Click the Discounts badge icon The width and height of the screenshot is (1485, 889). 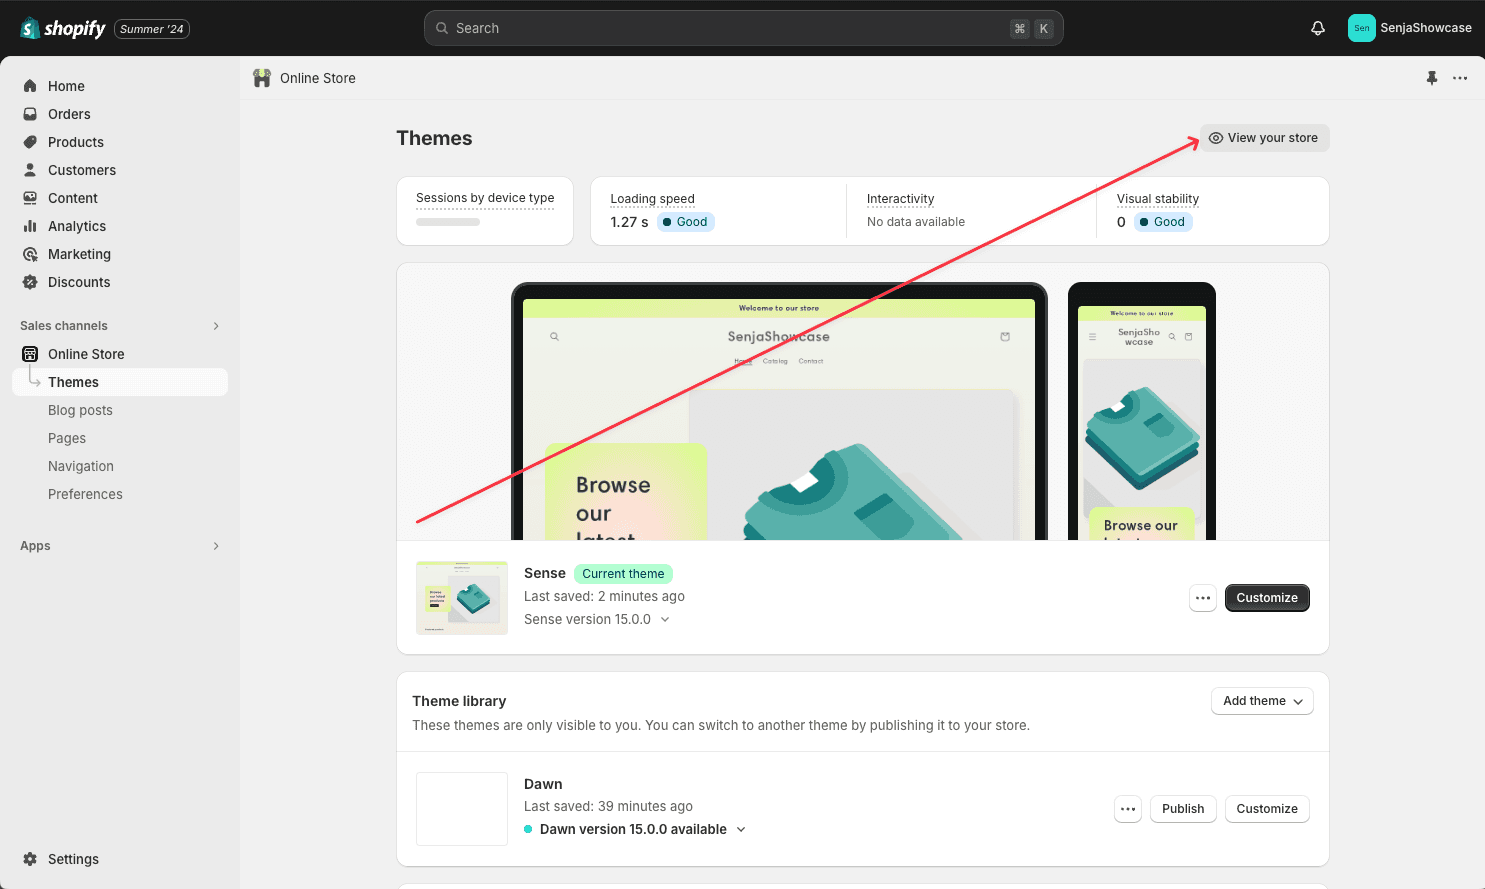(30, 282)
